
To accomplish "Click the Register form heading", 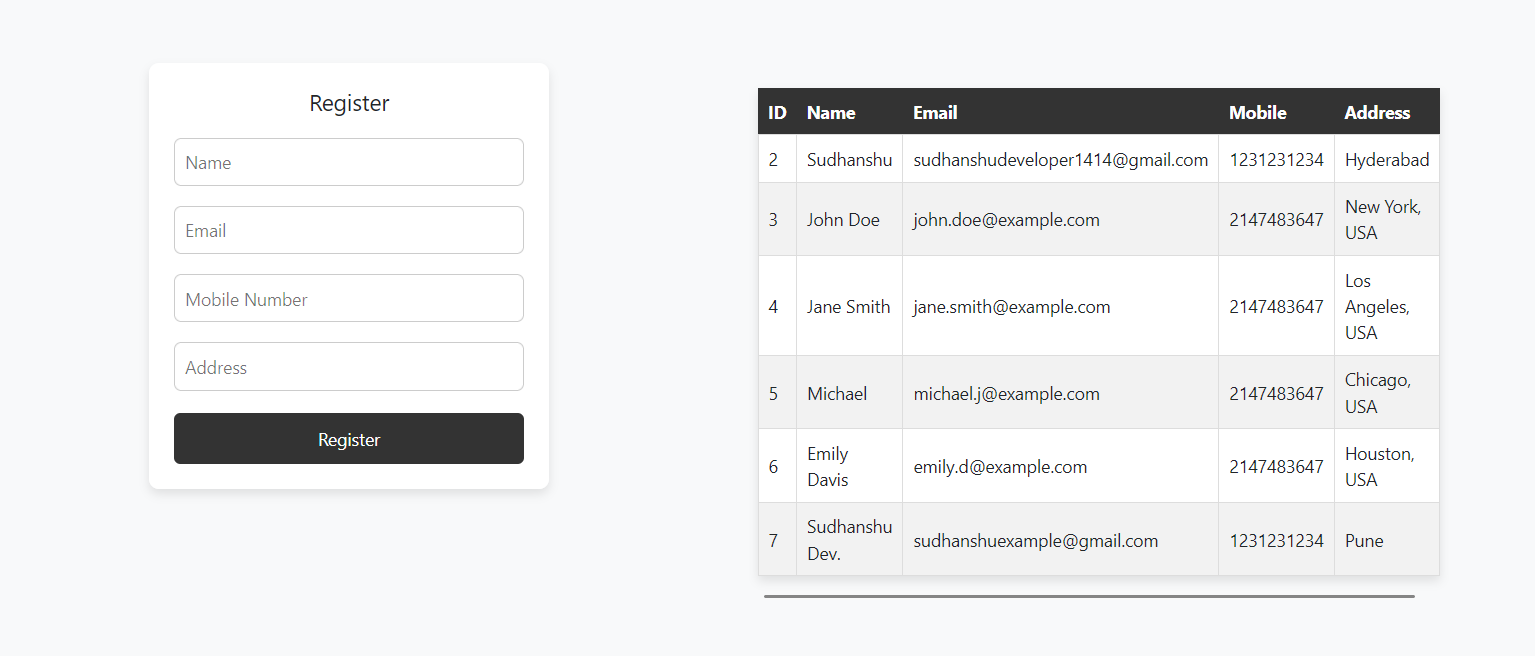I will pos(349,103).
